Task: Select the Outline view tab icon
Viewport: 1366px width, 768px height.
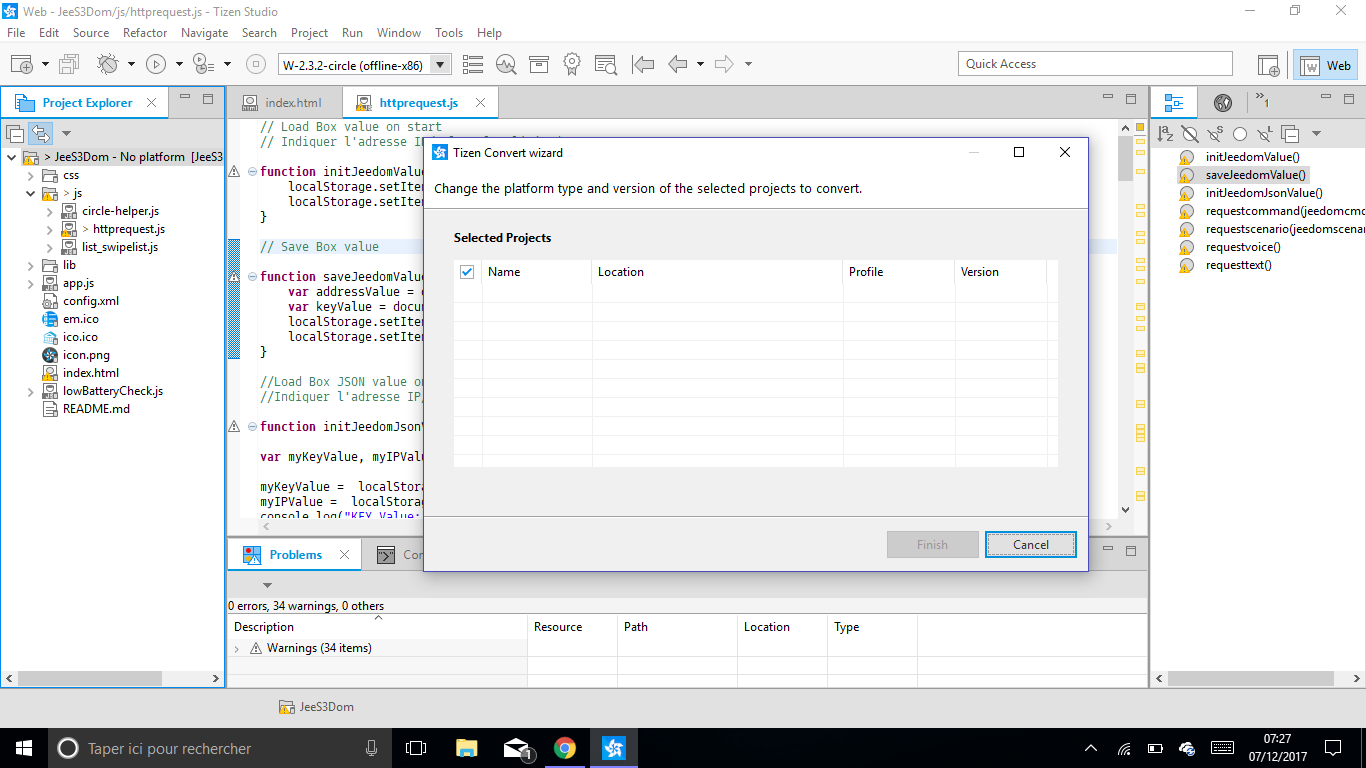Action: pos(1175,102)
